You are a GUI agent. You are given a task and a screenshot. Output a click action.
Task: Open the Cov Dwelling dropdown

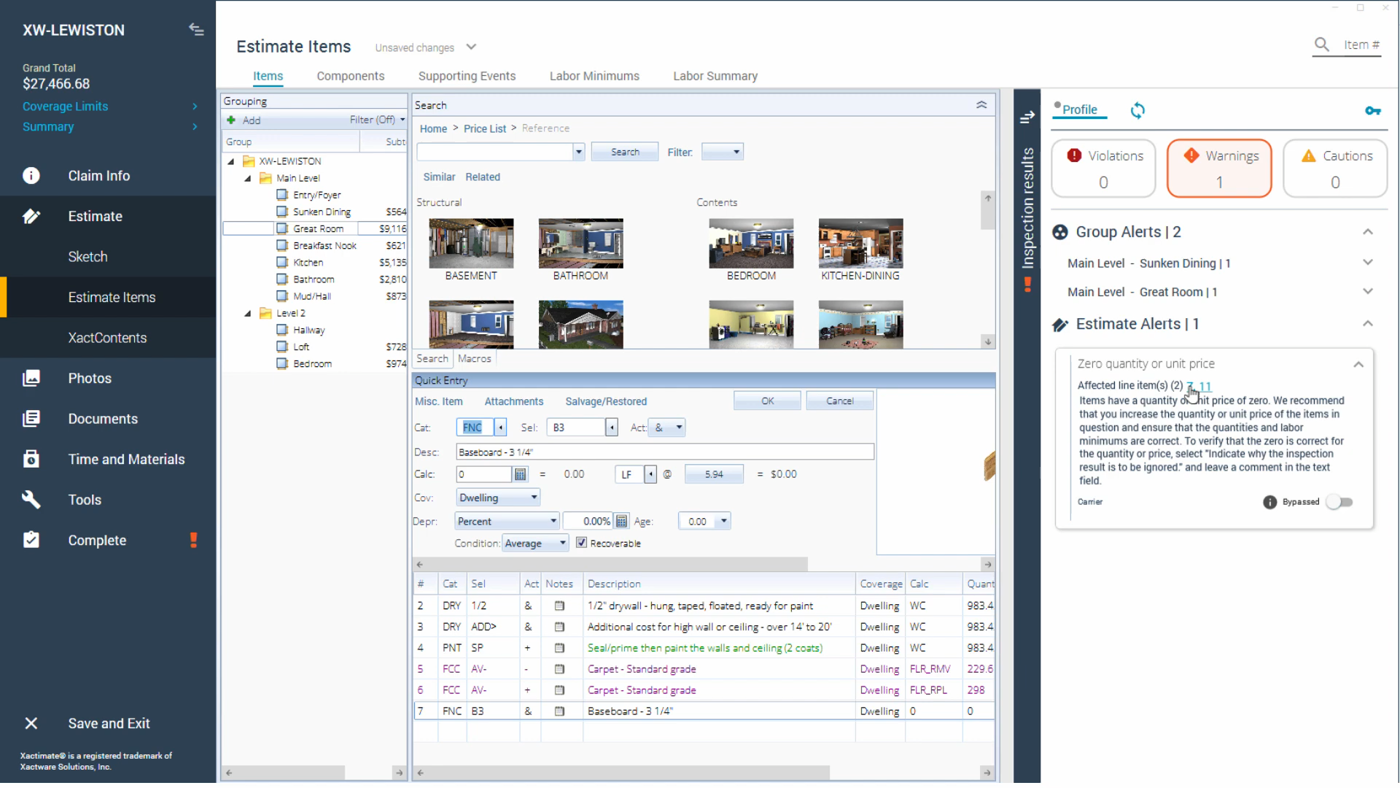pos(498,497)
